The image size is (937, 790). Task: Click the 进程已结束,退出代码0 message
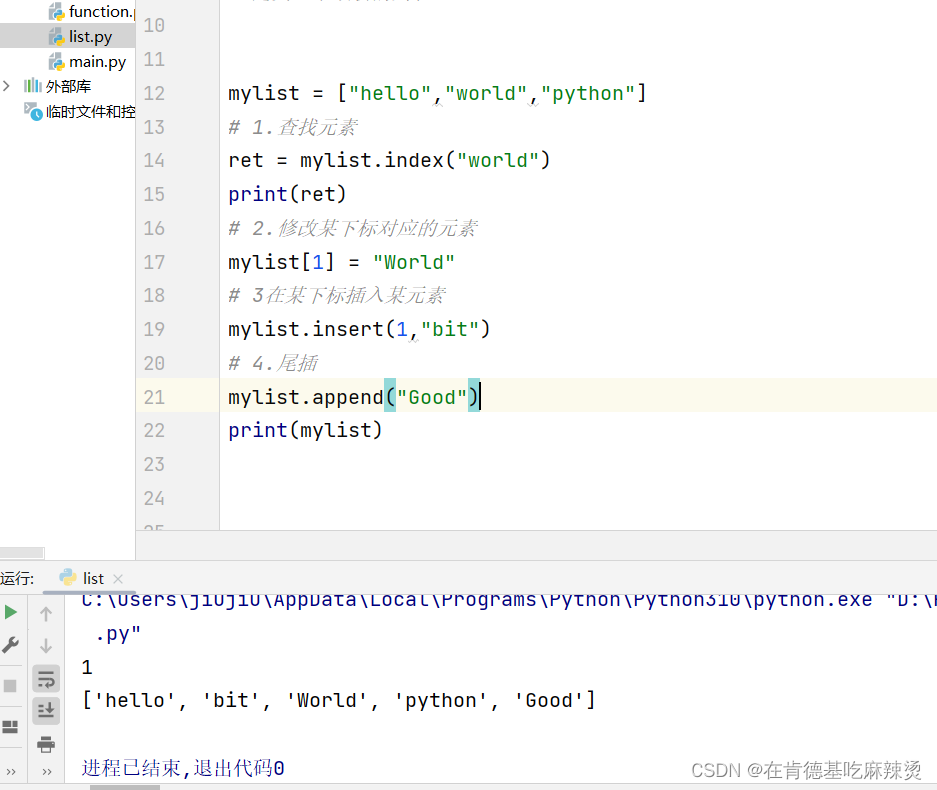(183, 768)
